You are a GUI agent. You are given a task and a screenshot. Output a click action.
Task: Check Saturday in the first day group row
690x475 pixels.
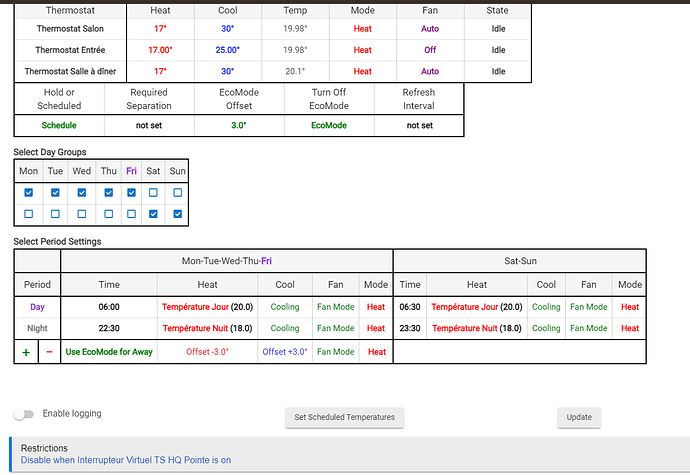click(153, 193)
